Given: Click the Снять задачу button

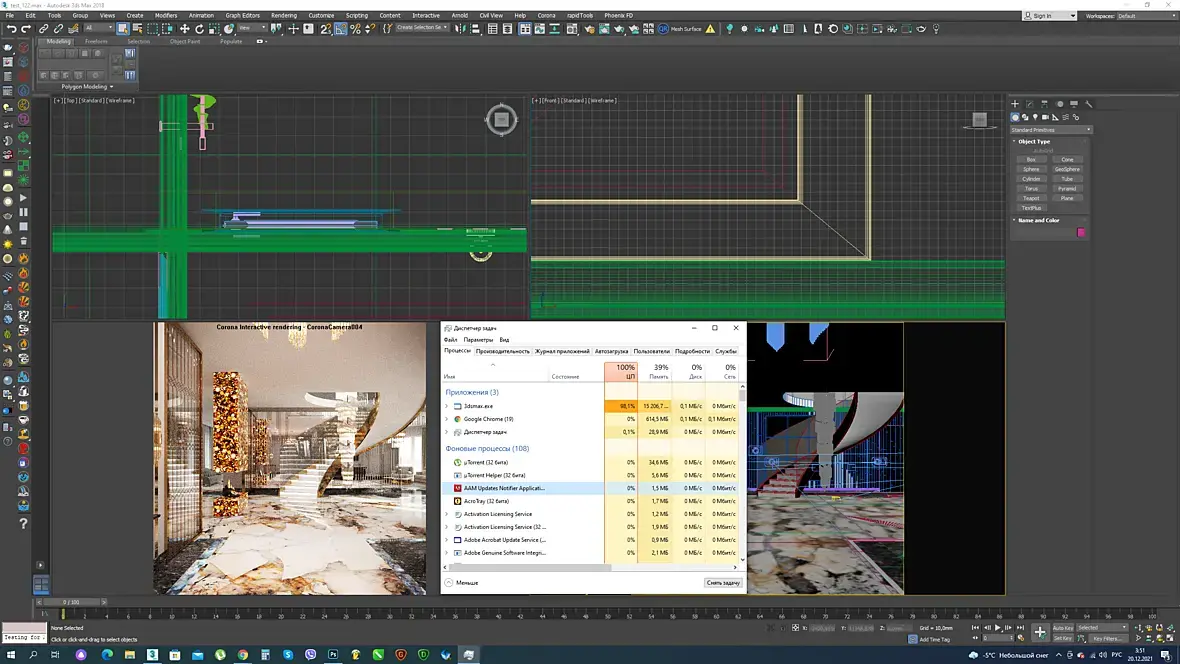Looking at the screenshot, I should [722, 582].
